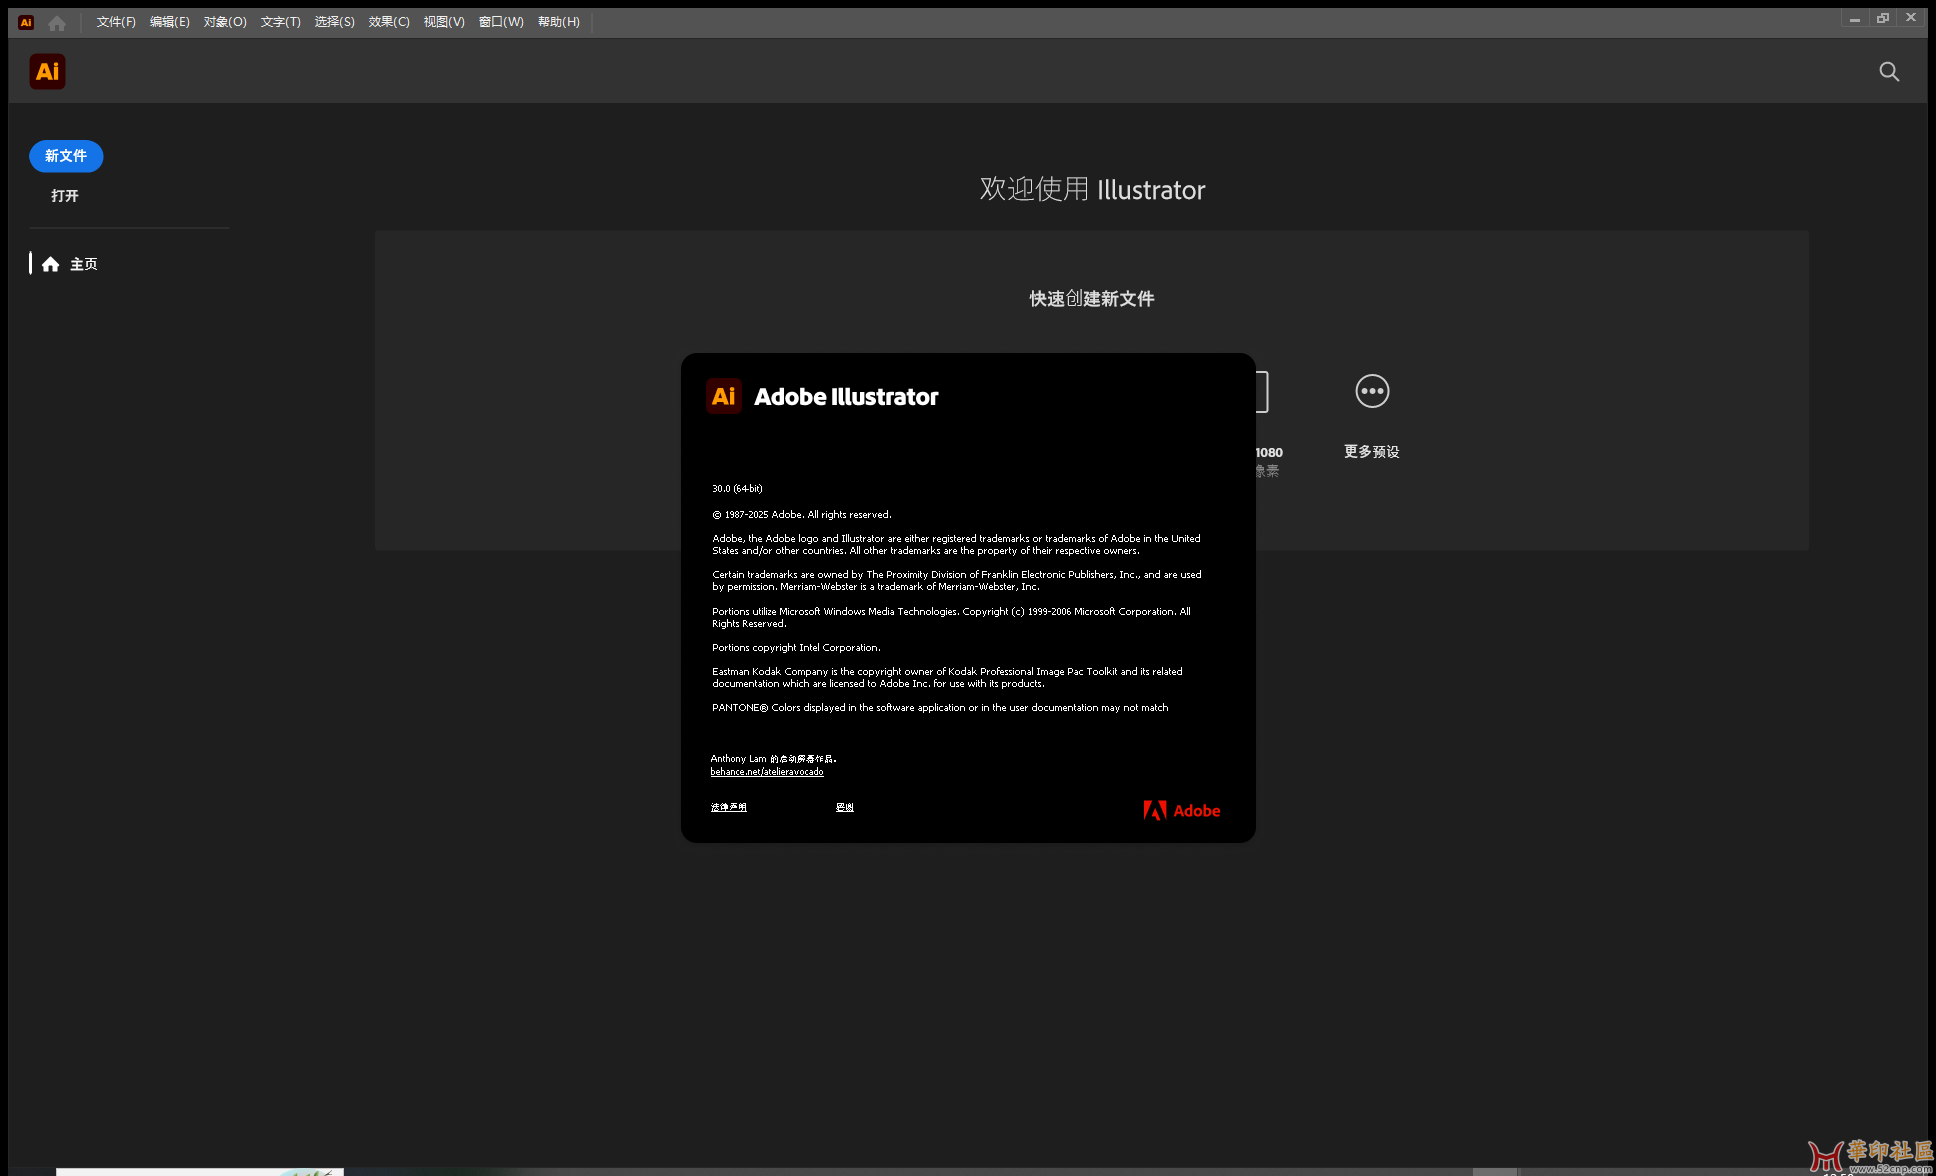
Task: Click the partially hidden 1080 preset thumbnail
Action: [1263, 392]
